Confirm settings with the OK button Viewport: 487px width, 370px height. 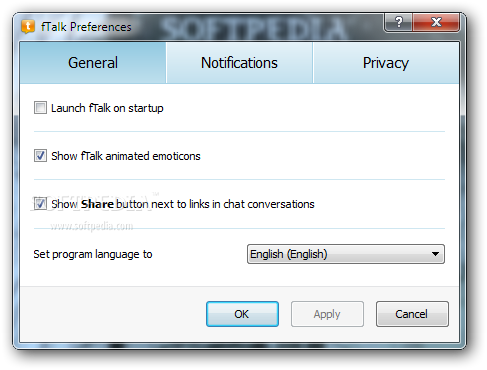point(242,314)
